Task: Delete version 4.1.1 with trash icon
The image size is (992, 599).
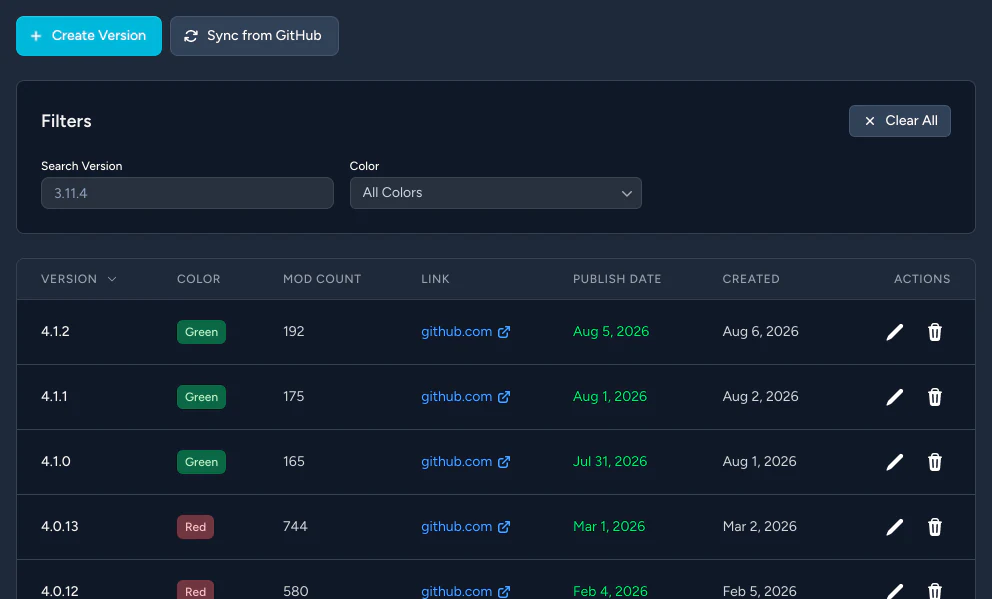Action: [x=934, y=397]
